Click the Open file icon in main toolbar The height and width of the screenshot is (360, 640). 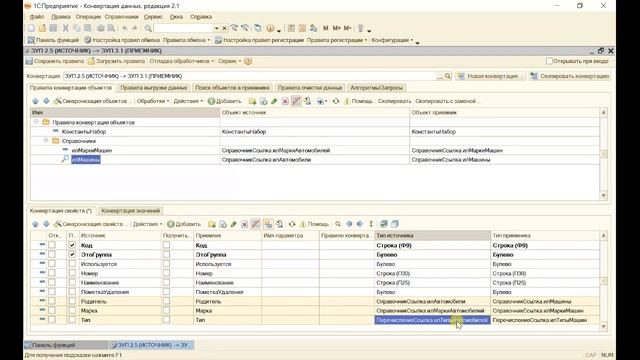(x=42, y=28)
